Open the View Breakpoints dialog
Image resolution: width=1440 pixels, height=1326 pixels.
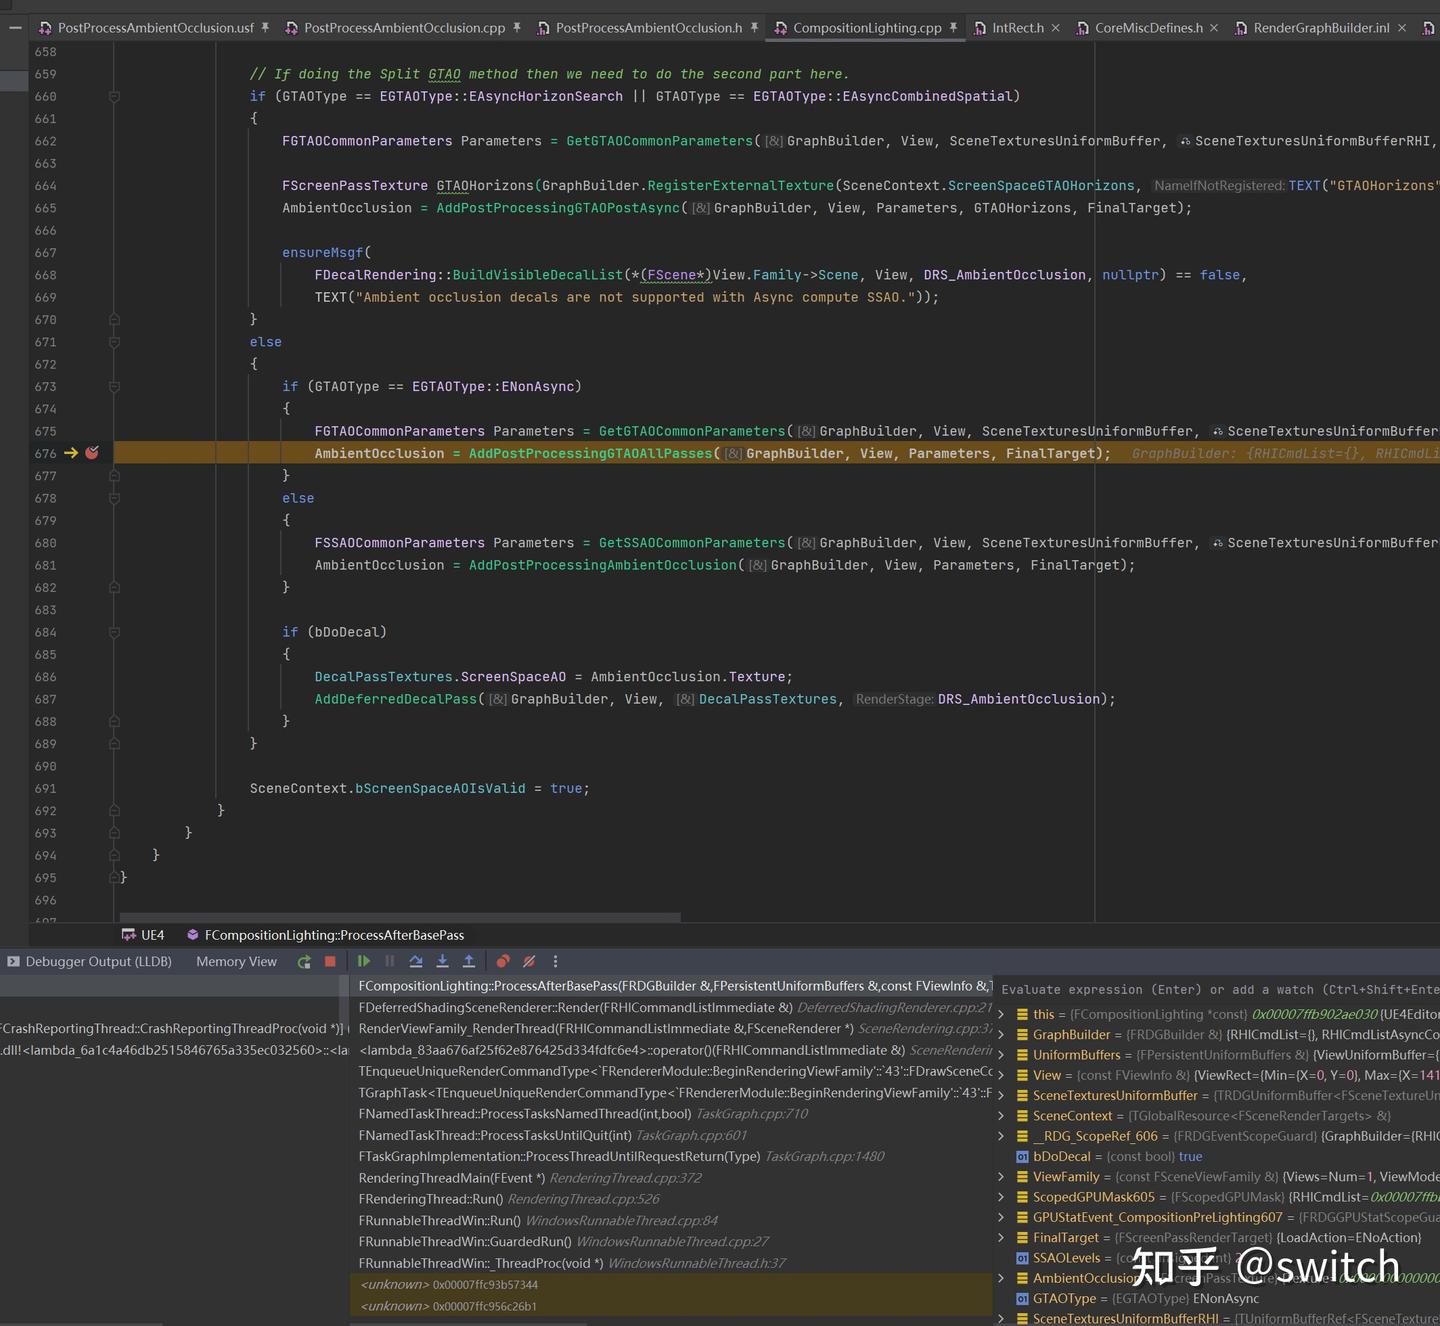point(502,961)
